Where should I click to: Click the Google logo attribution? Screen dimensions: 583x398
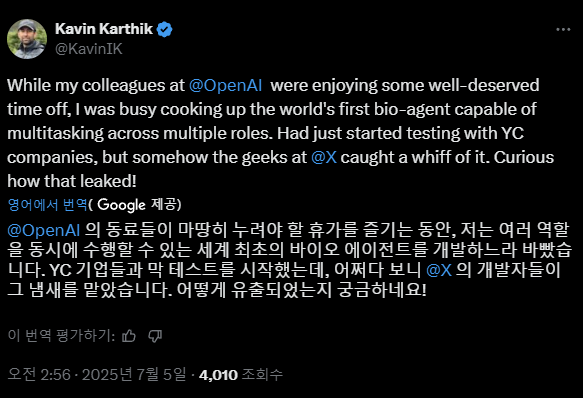[x=121, y=205]
